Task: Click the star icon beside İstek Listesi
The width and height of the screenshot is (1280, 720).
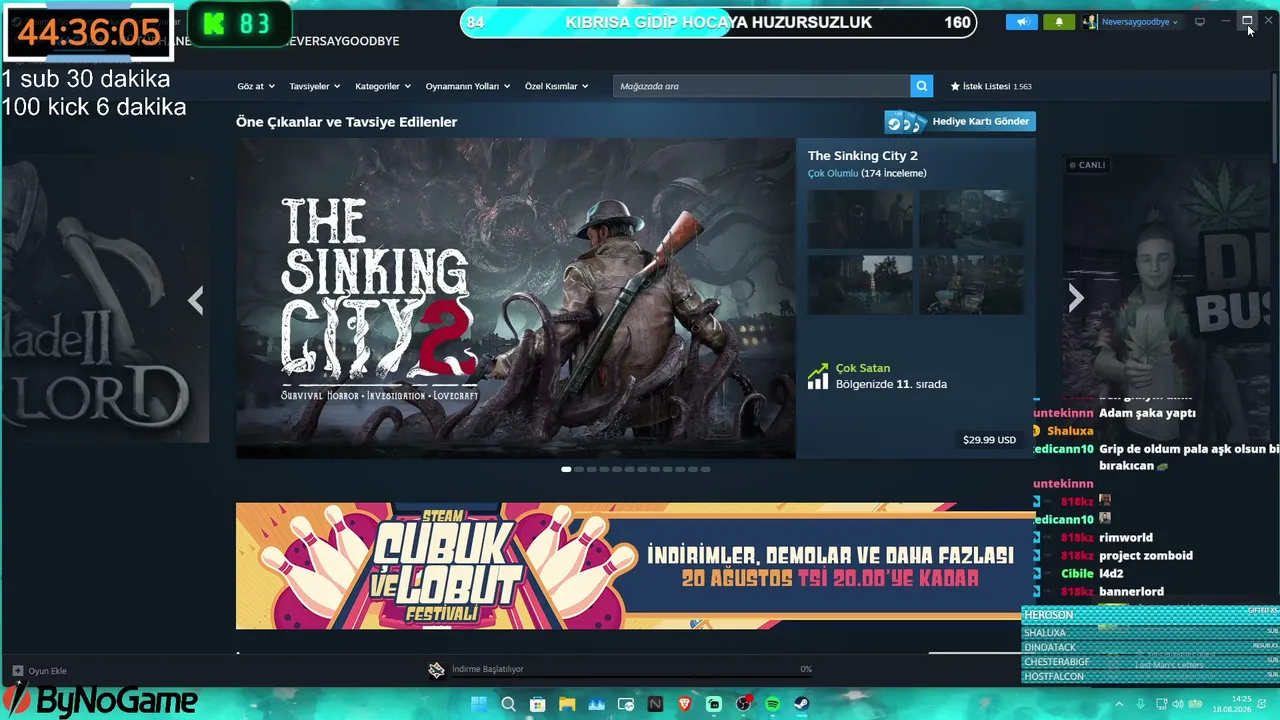Action: [955, 86]
